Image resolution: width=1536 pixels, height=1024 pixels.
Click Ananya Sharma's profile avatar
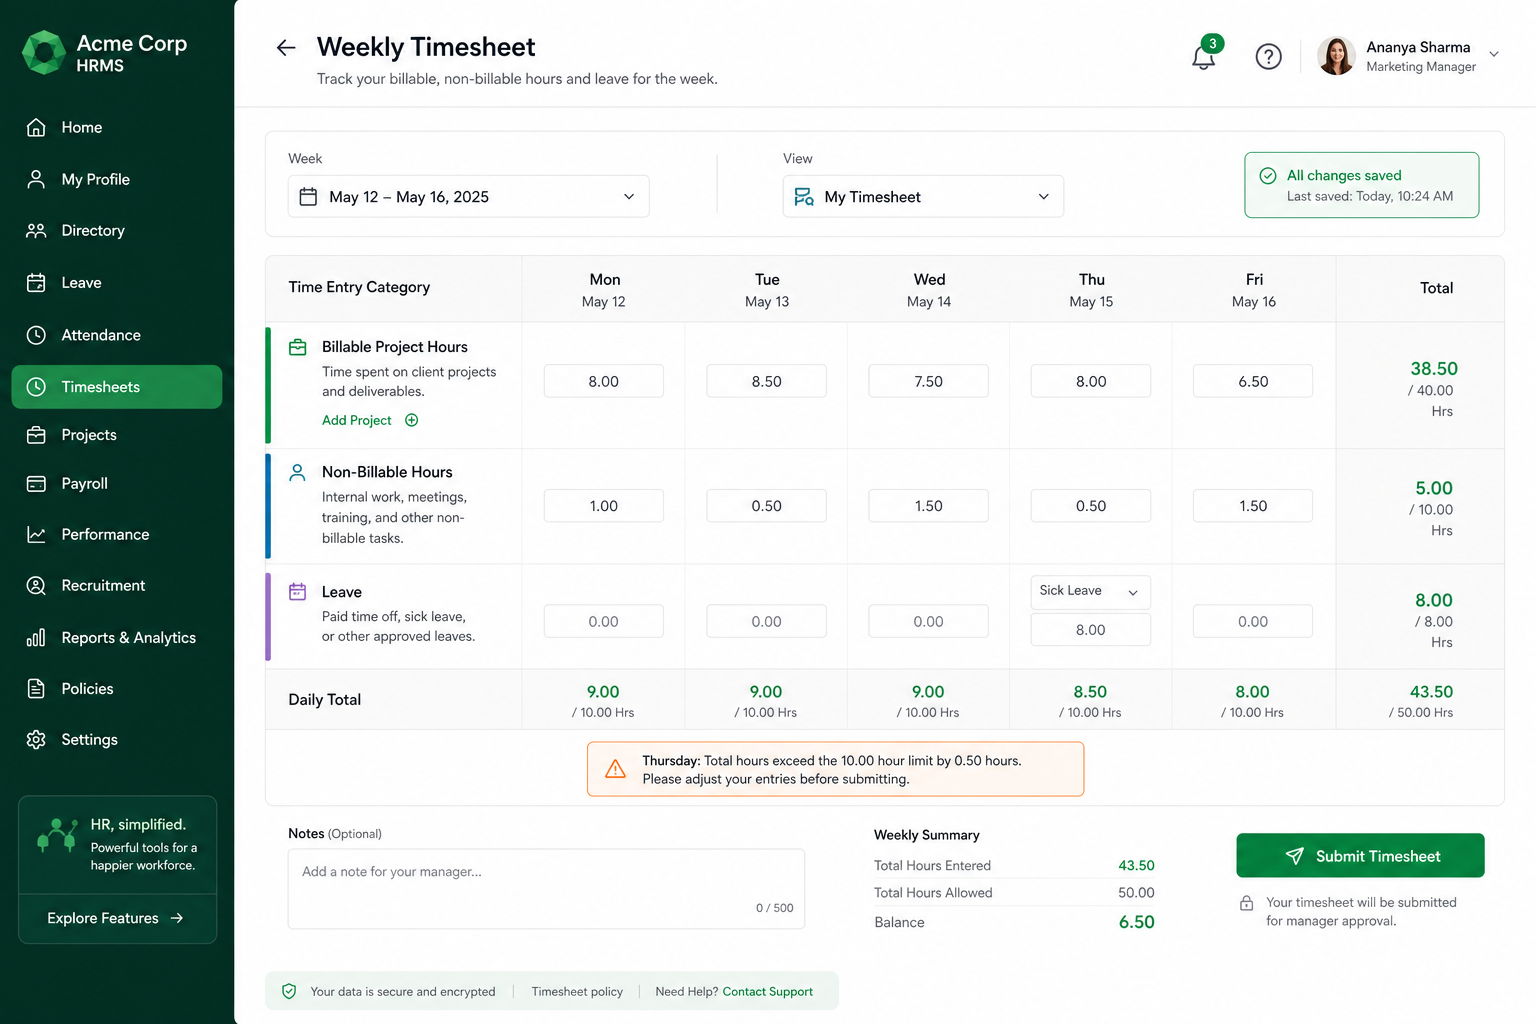pyautogui.click(x=1336, y=56)
